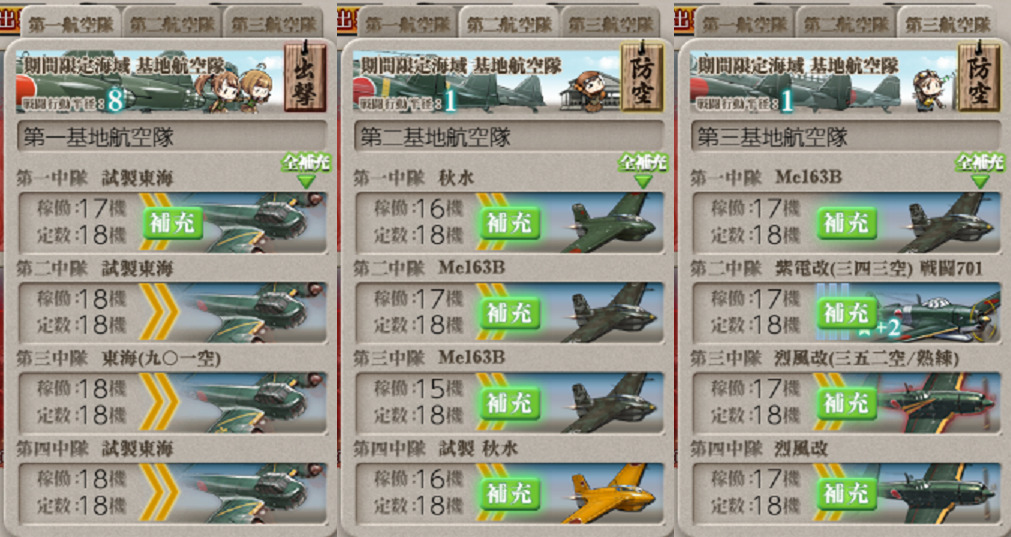Click the 第一基地航空隊 name field
The width and height of the screenshot is (1011, 537).
coord(172,137)
